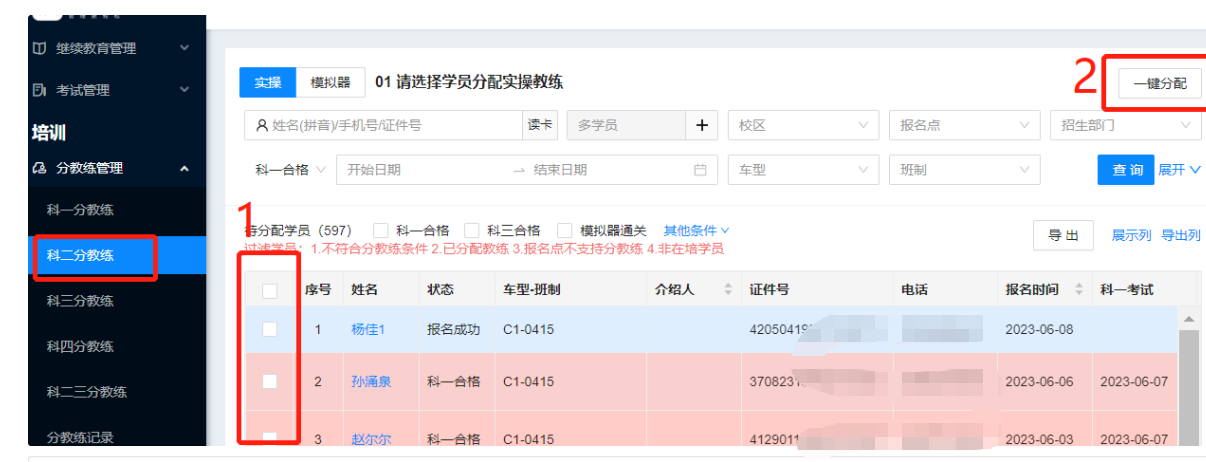This screenshot has height=462, width=1206.
Task: Tick the select-all checkbox in table header
Action: (x=269, y=291)
